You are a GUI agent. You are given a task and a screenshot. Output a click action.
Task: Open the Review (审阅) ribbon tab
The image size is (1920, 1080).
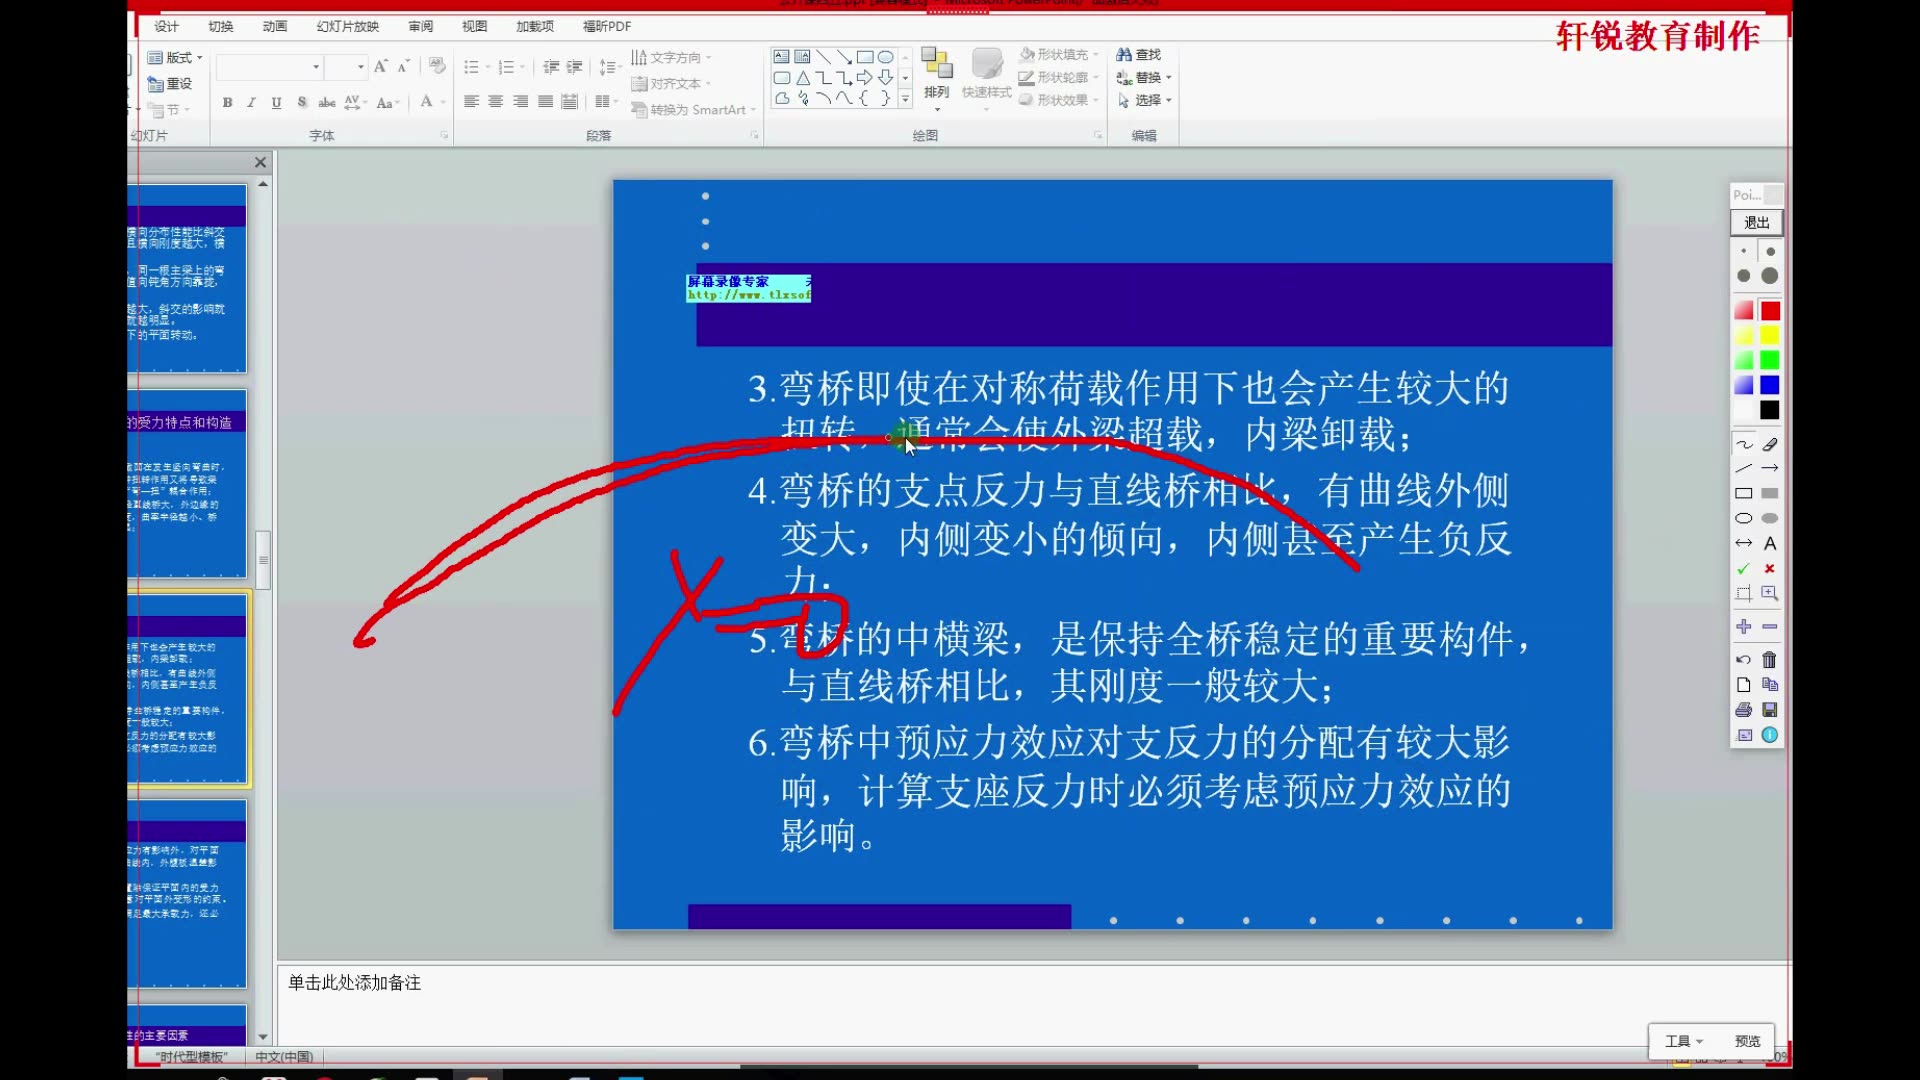click(x=421, y=26)
